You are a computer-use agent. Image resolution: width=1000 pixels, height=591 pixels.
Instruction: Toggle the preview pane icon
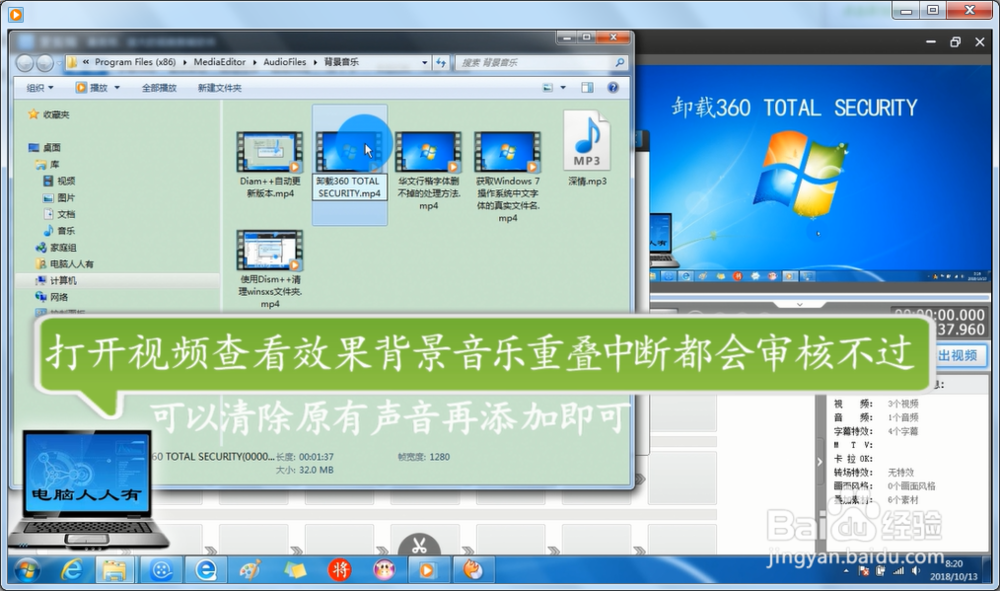click(x=587, y=88)
